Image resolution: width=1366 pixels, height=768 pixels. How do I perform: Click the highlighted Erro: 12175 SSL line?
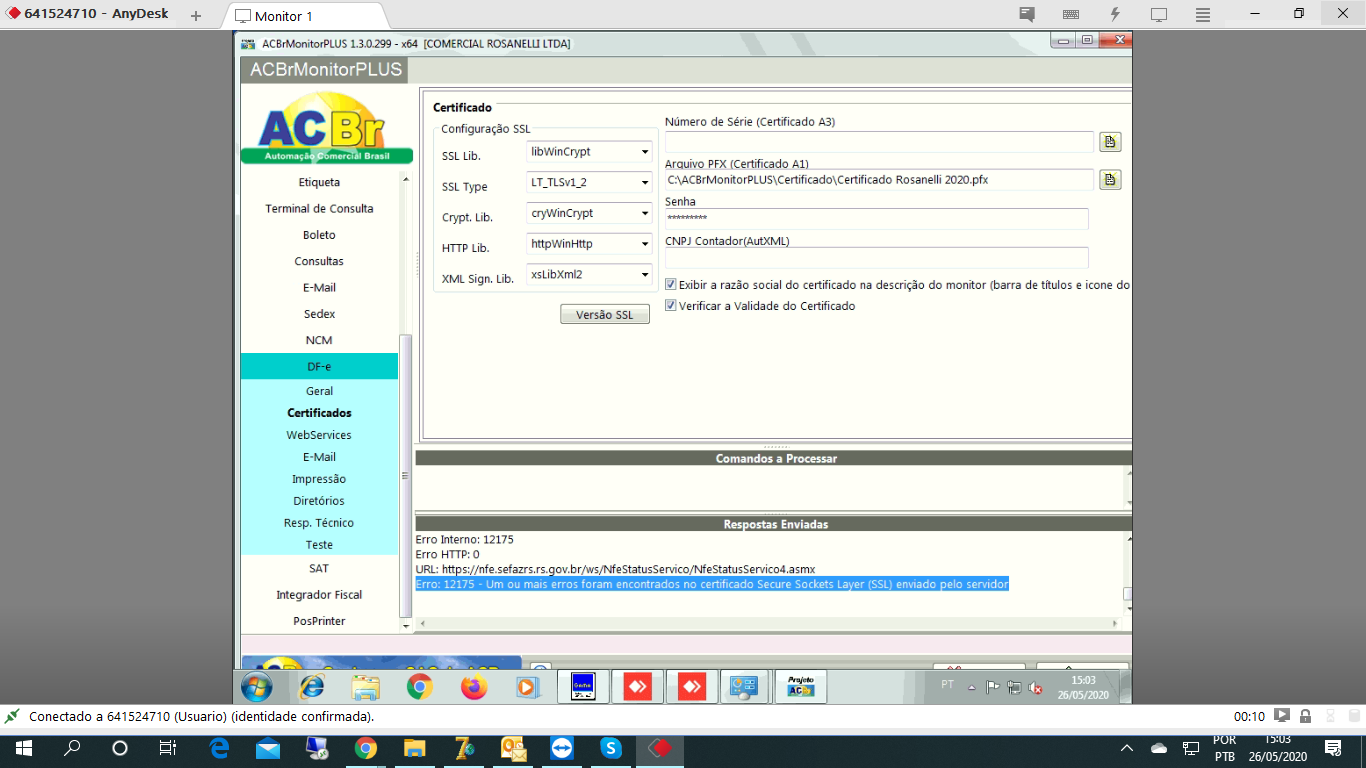click(x=712, y=584)
